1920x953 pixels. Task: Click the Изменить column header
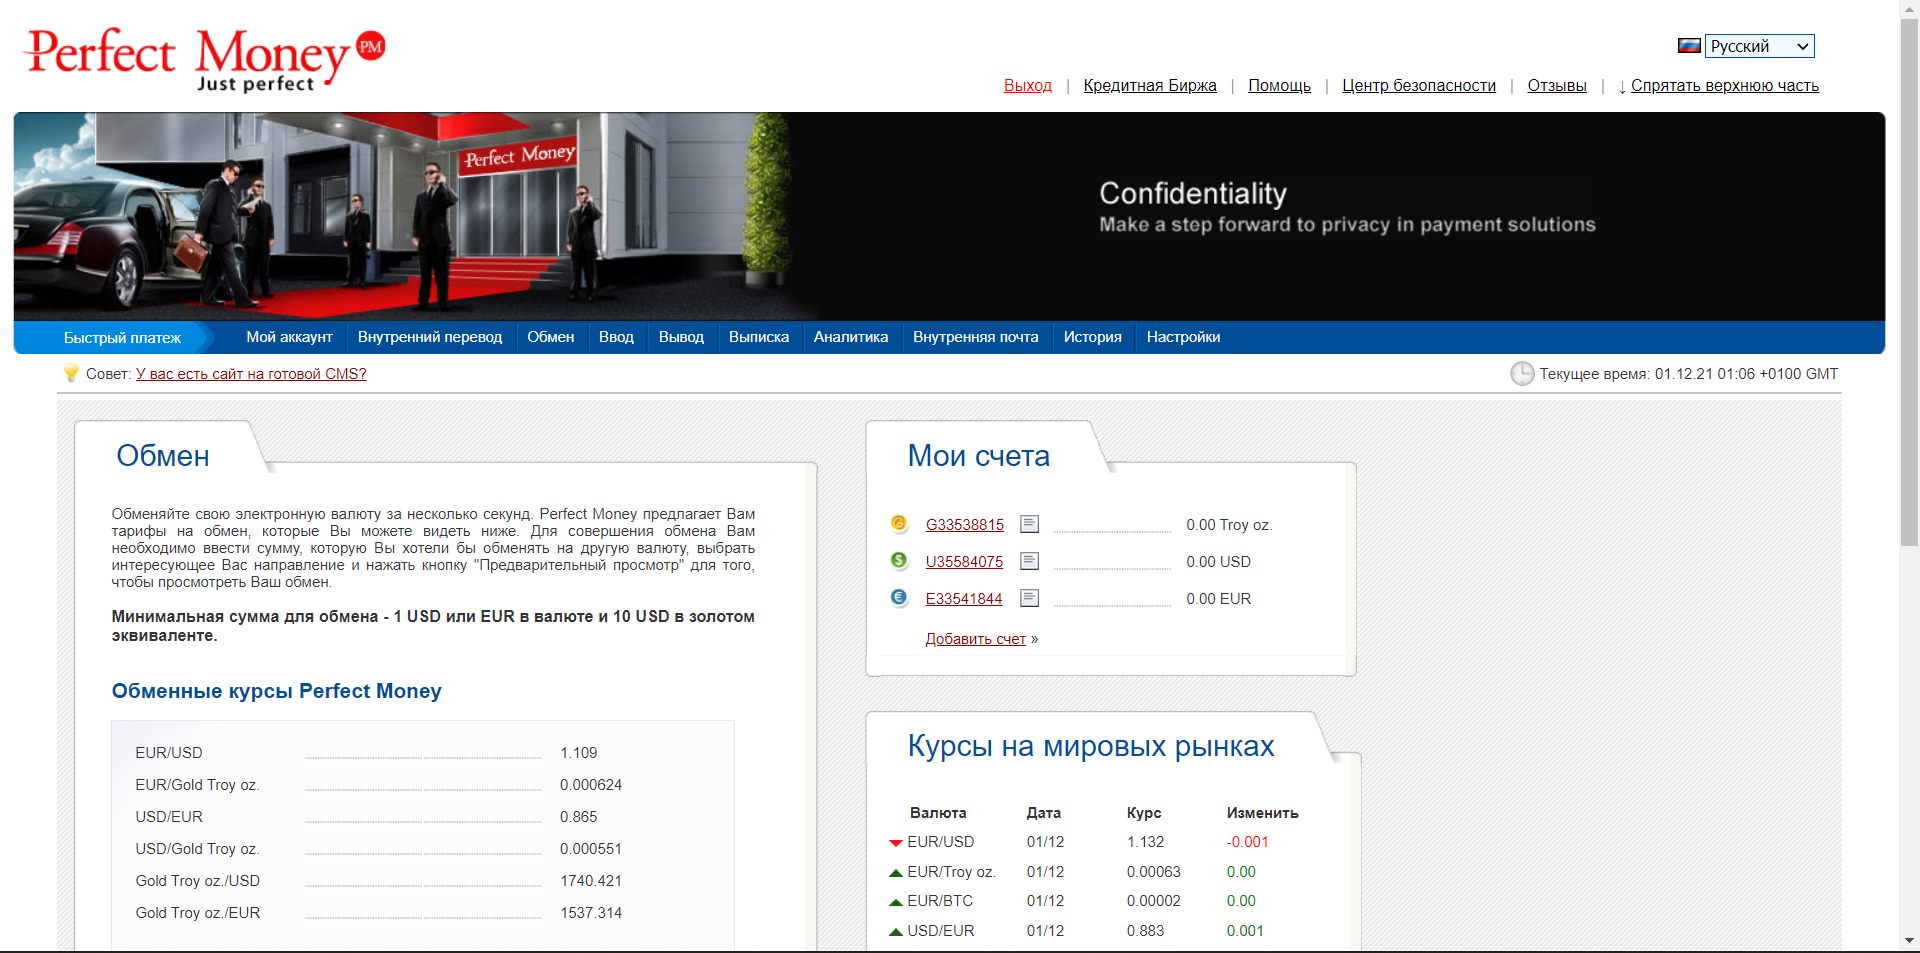(1262, 813)
